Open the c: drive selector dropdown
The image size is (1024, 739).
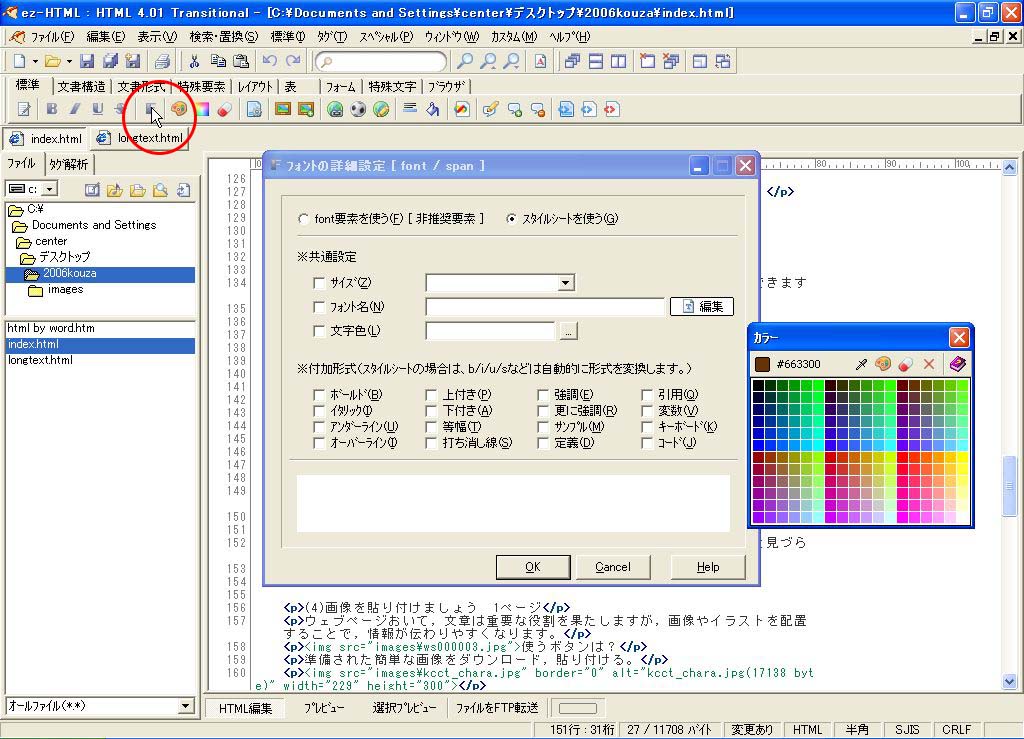point(50,189)
